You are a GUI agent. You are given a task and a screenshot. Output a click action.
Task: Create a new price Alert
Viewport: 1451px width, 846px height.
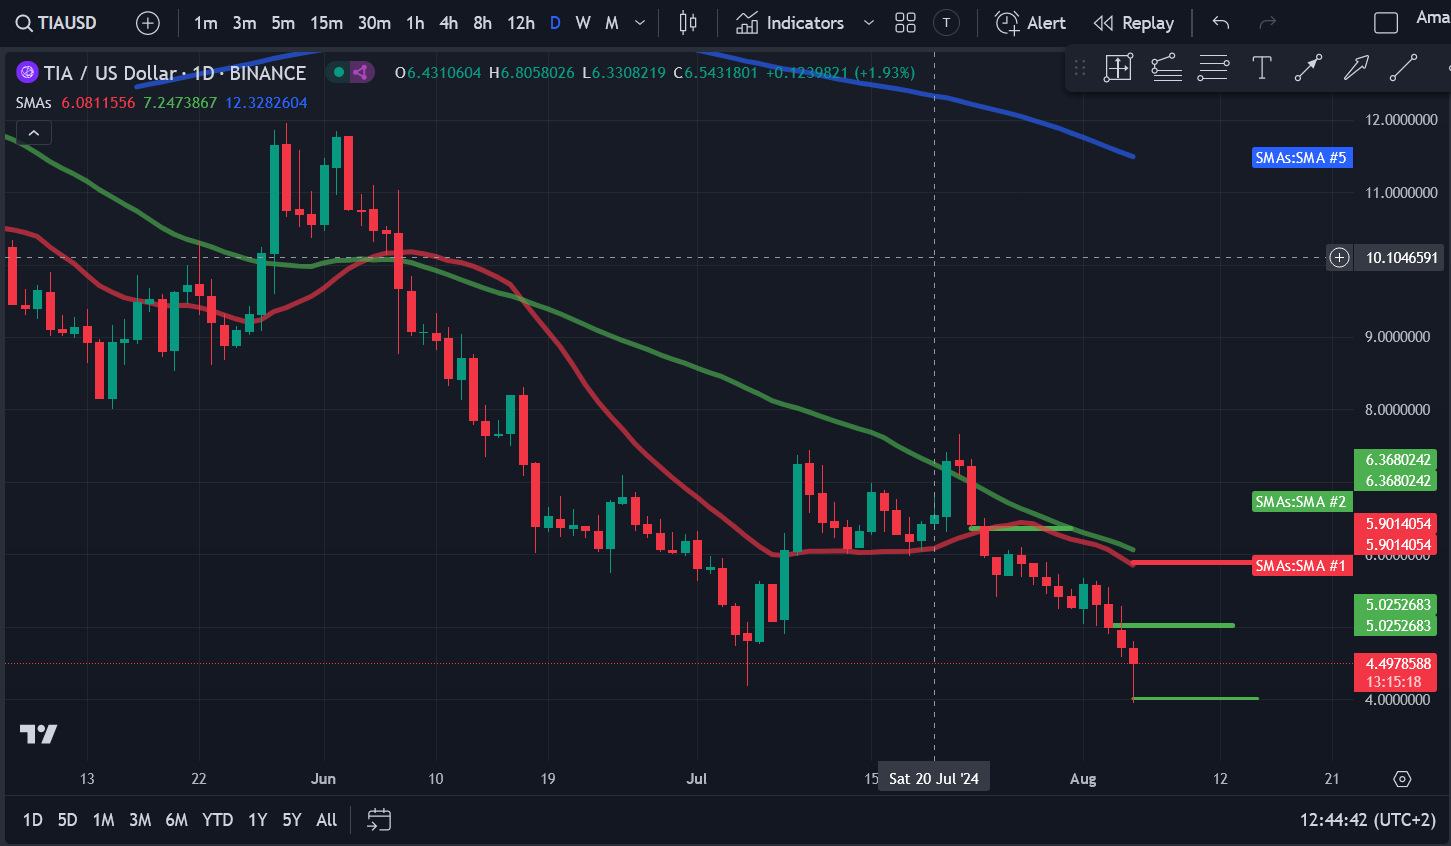[x=1031, y=22]
